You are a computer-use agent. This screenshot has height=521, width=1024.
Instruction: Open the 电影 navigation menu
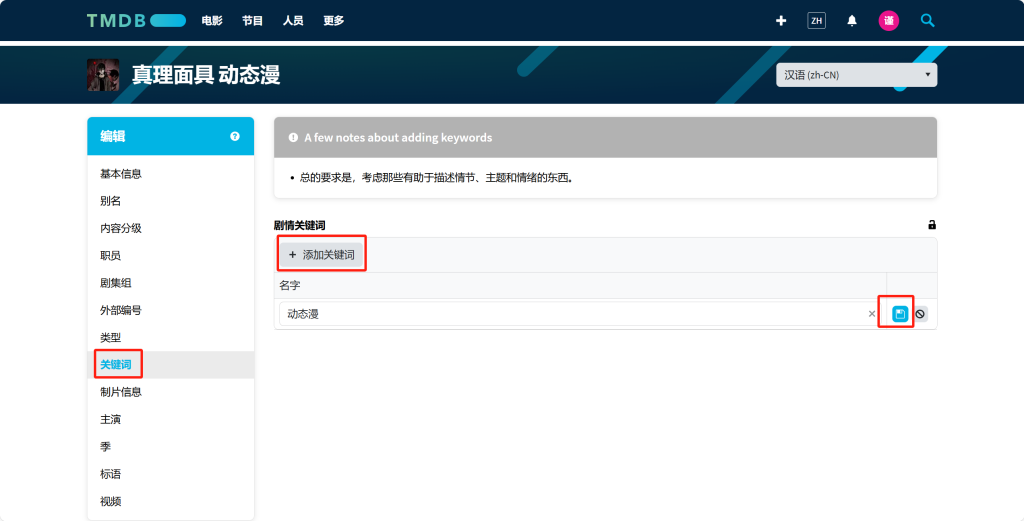tap(212, 20)
